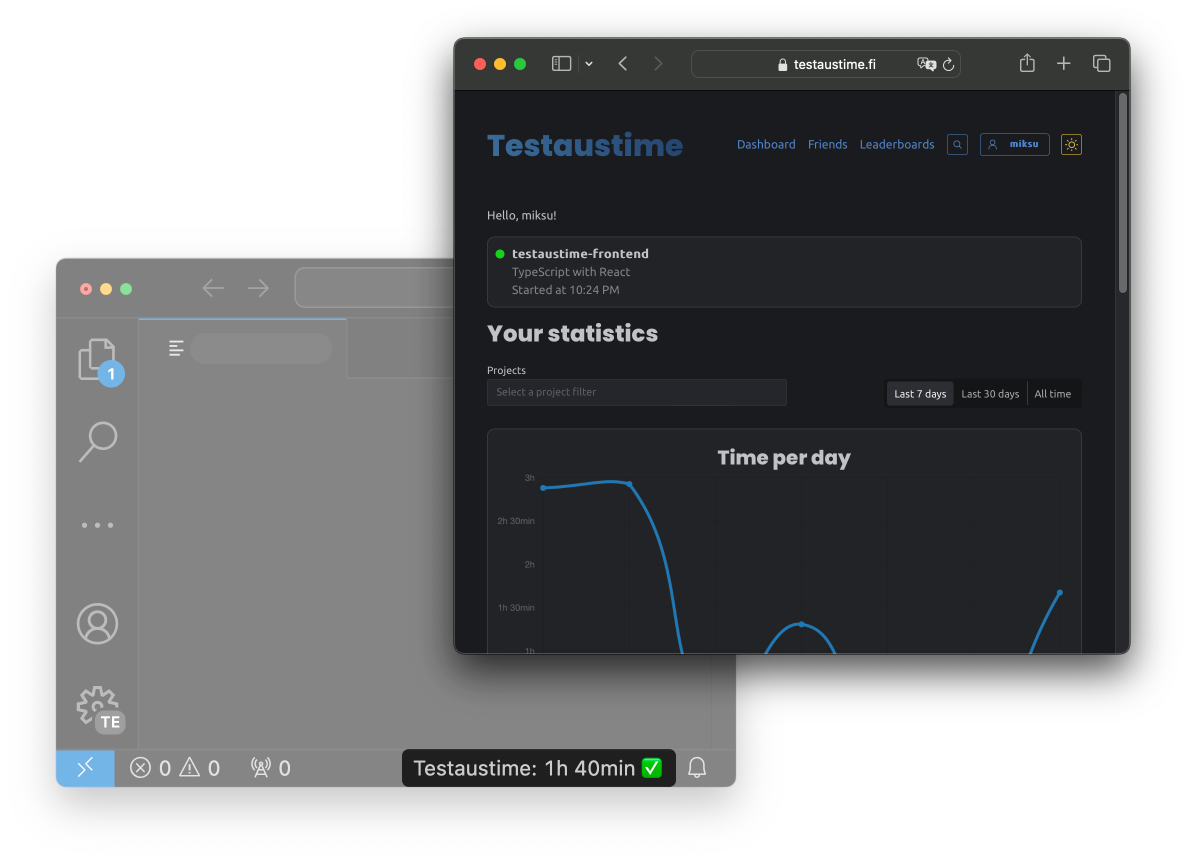Show errors count in editor status bar
The width and height of the screenshot is (1186, 861).
tap(150, 768)
